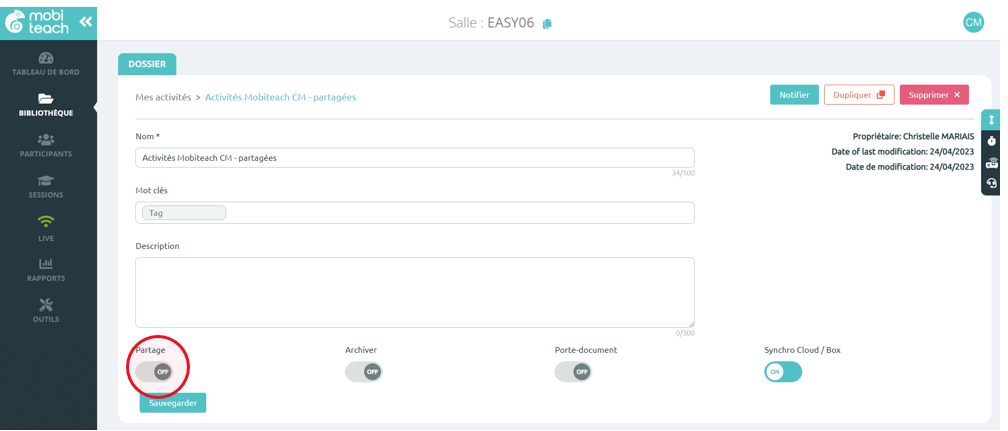Toggle the Porte-document switch
The image size is (1008, 431).
click(x=573, y=372)
